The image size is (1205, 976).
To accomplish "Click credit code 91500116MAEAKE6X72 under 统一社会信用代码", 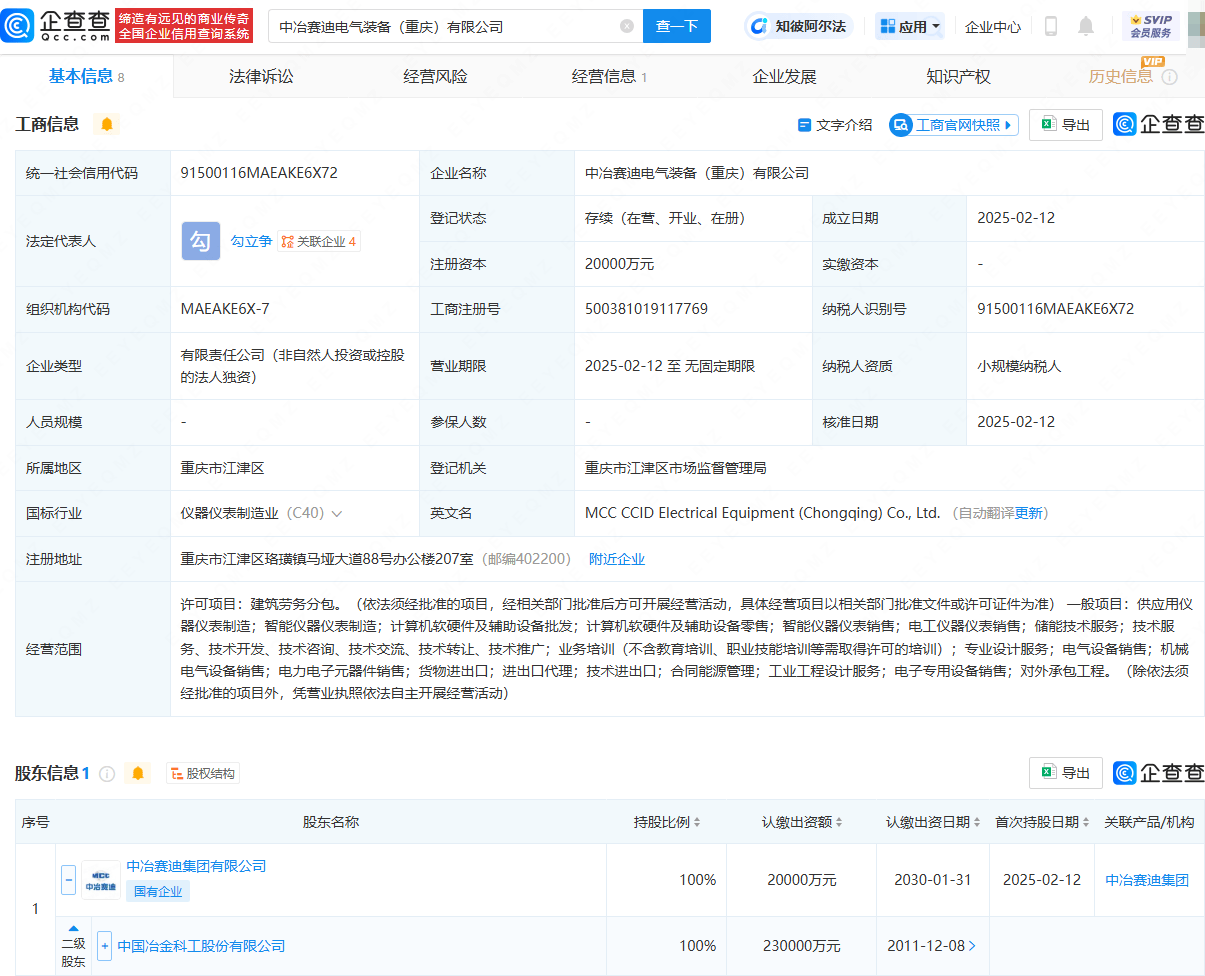I will click(x=259, y=173).
